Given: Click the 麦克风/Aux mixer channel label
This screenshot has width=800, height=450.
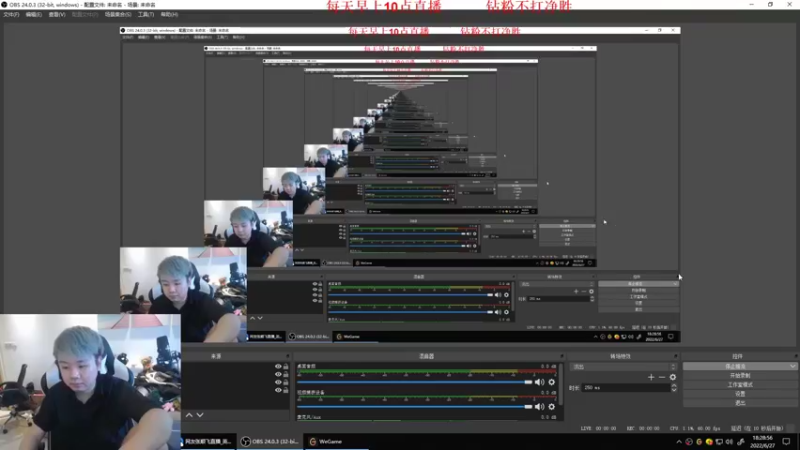Looking at the screenshot, I should [310, 417].
